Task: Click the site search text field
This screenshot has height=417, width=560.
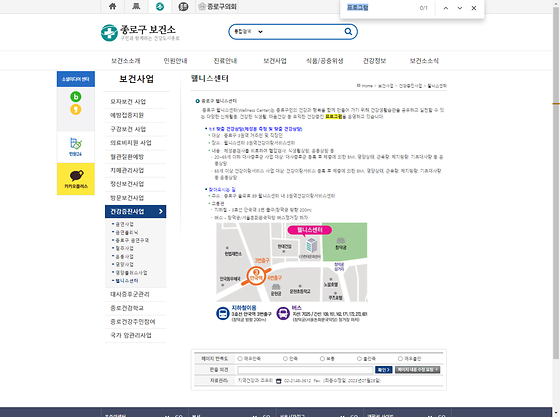Action: click(302, 31)
